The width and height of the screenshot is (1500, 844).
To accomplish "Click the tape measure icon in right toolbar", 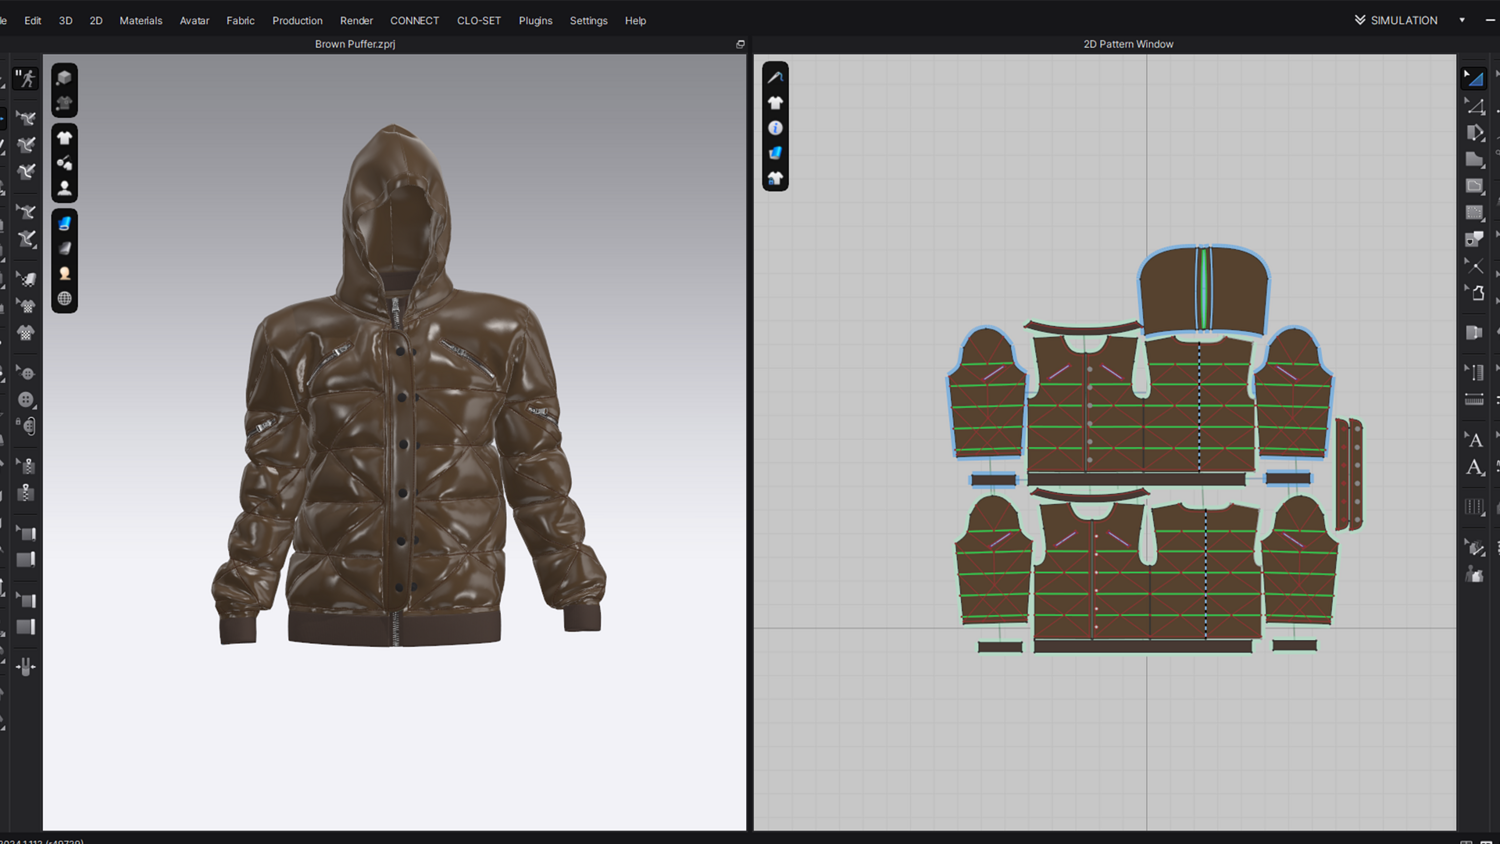I will click(x=1474, y=399).
